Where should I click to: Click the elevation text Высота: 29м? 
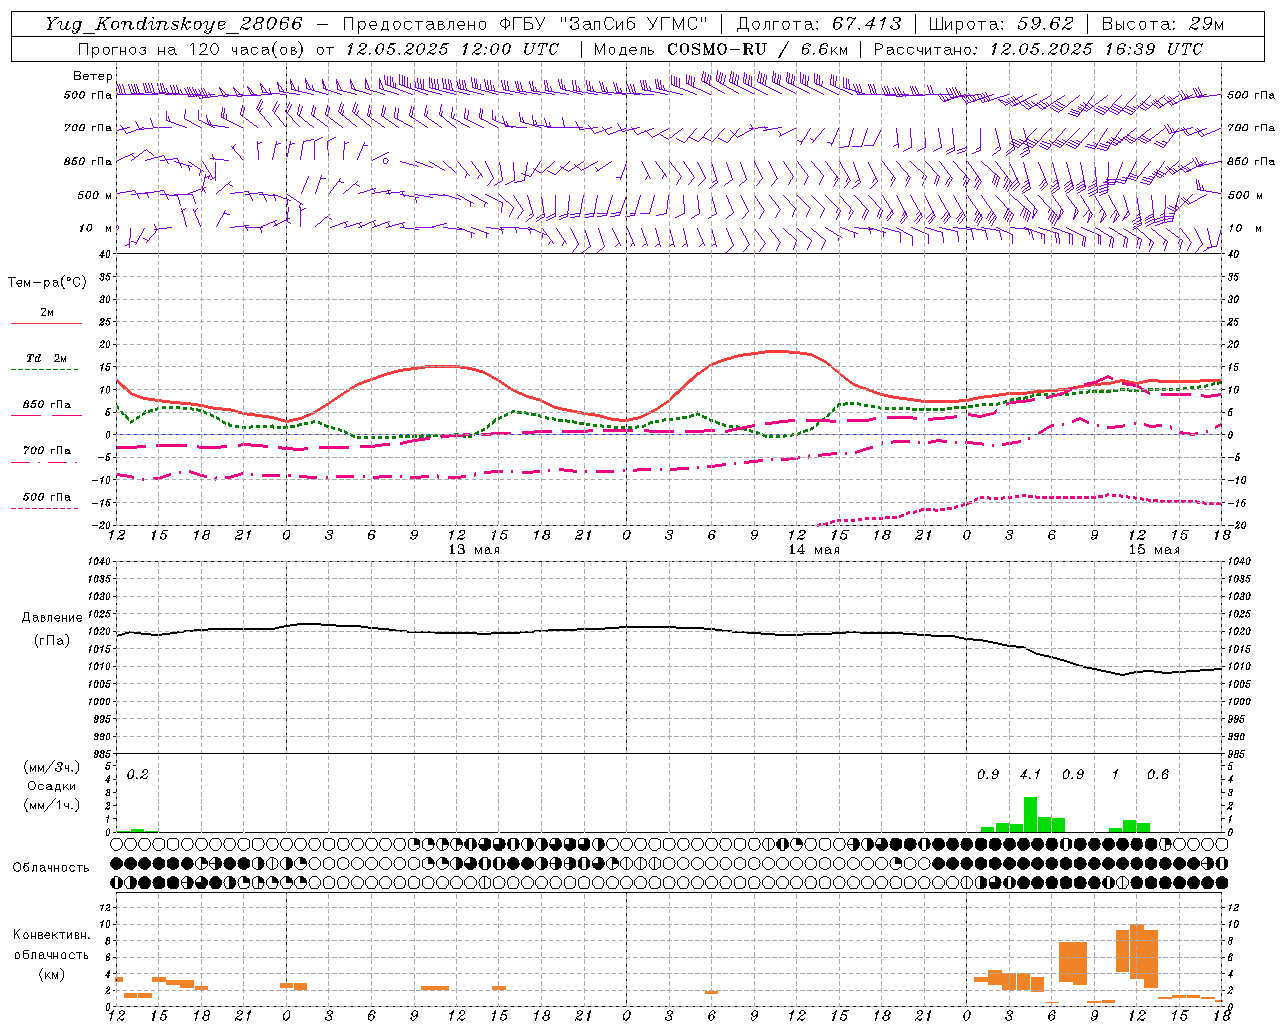click(1163, 24)
